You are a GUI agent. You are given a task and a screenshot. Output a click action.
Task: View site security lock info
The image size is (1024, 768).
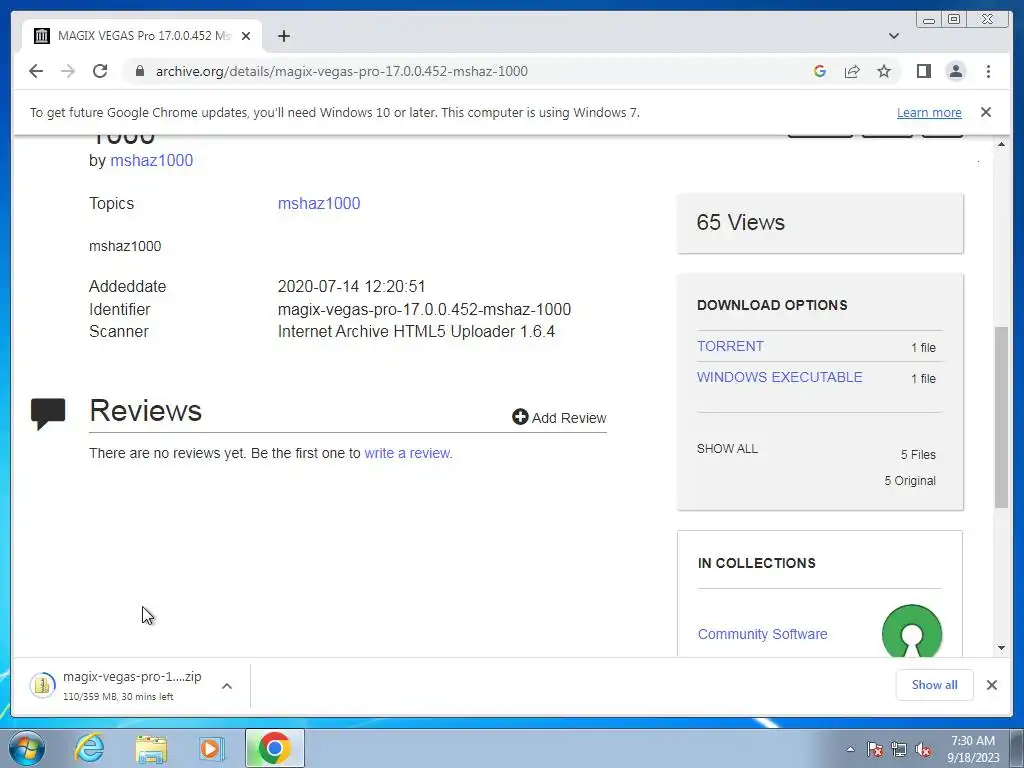coord(140,71)
